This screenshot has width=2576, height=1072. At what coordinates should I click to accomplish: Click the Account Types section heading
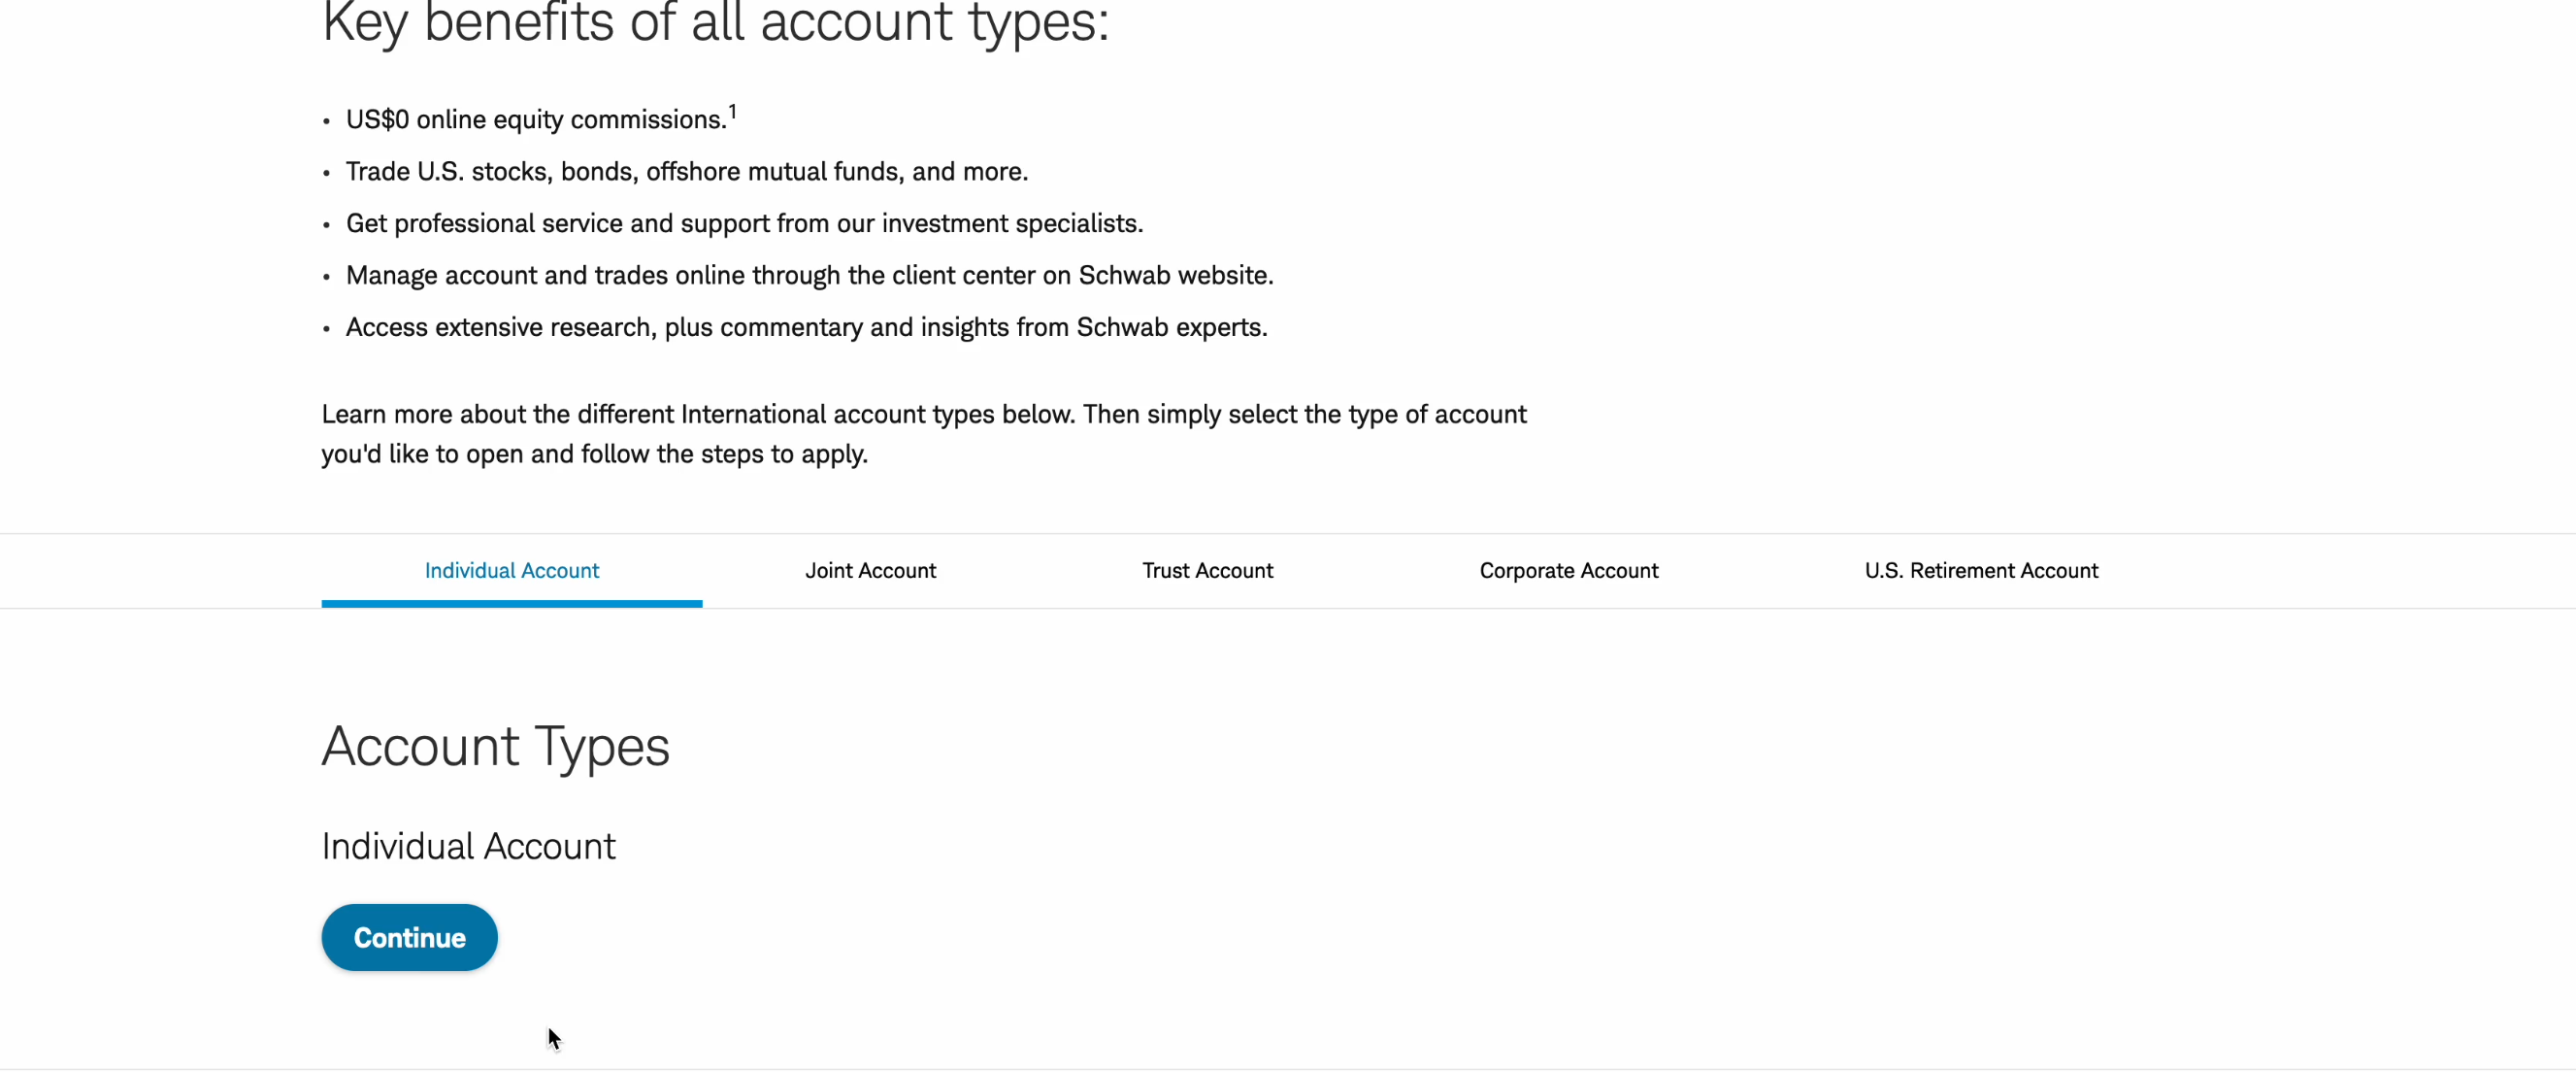pos(495,746)
